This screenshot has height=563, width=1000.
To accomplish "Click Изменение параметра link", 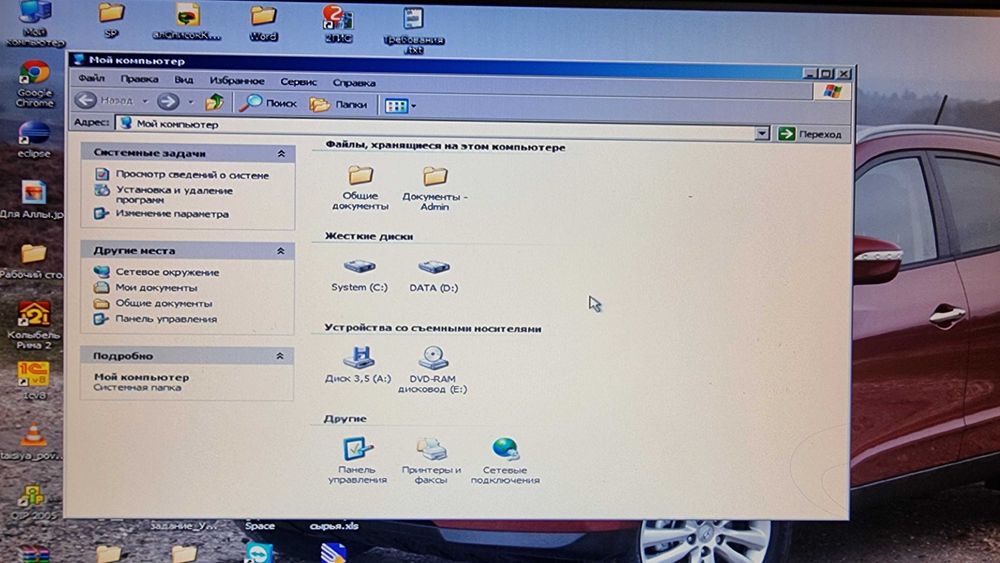I will 161,214.
